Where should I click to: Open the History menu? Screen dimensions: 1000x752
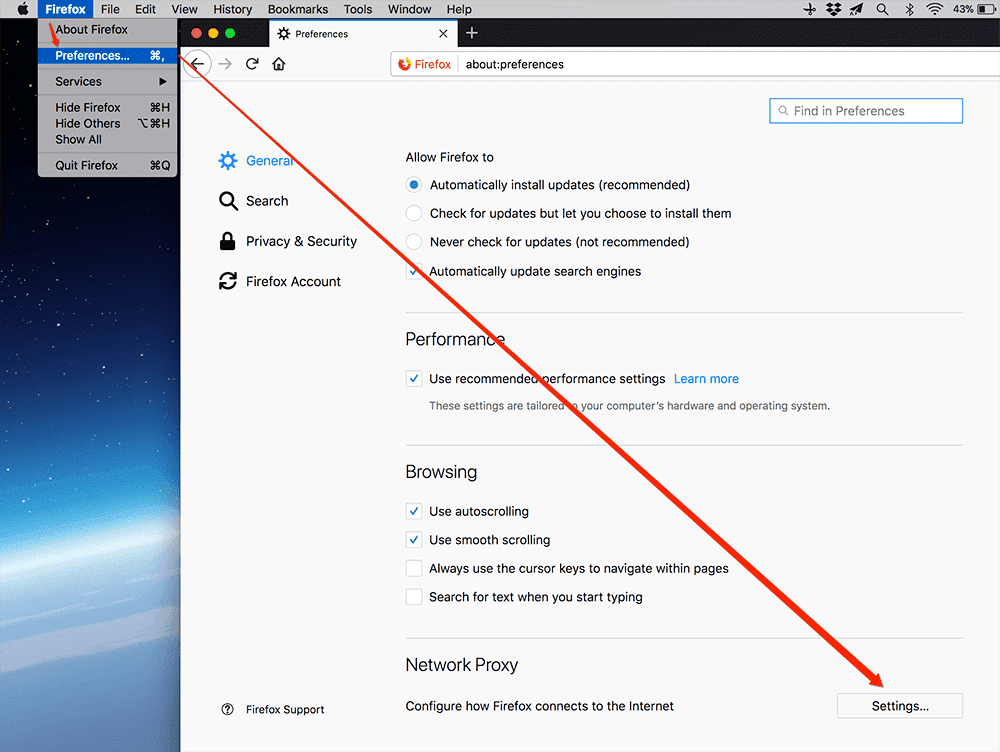point(232,9)
